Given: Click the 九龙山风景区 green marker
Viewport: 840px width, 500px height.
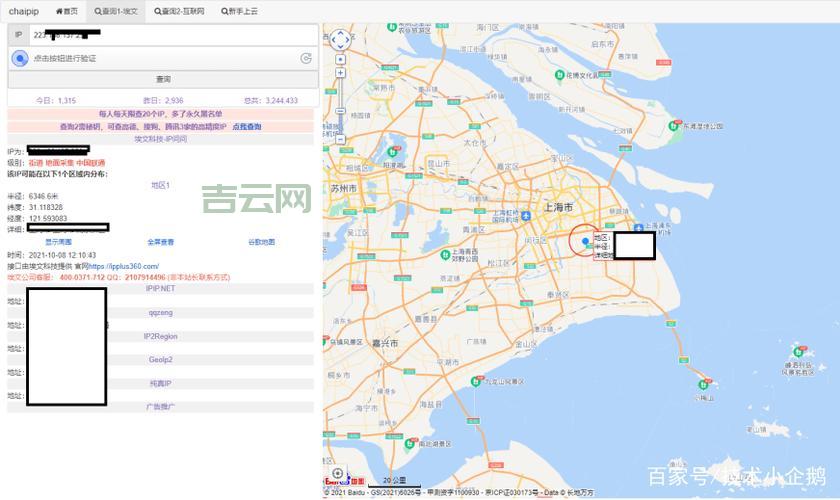Looking at the screenshot, I should [x=475, y=382].
